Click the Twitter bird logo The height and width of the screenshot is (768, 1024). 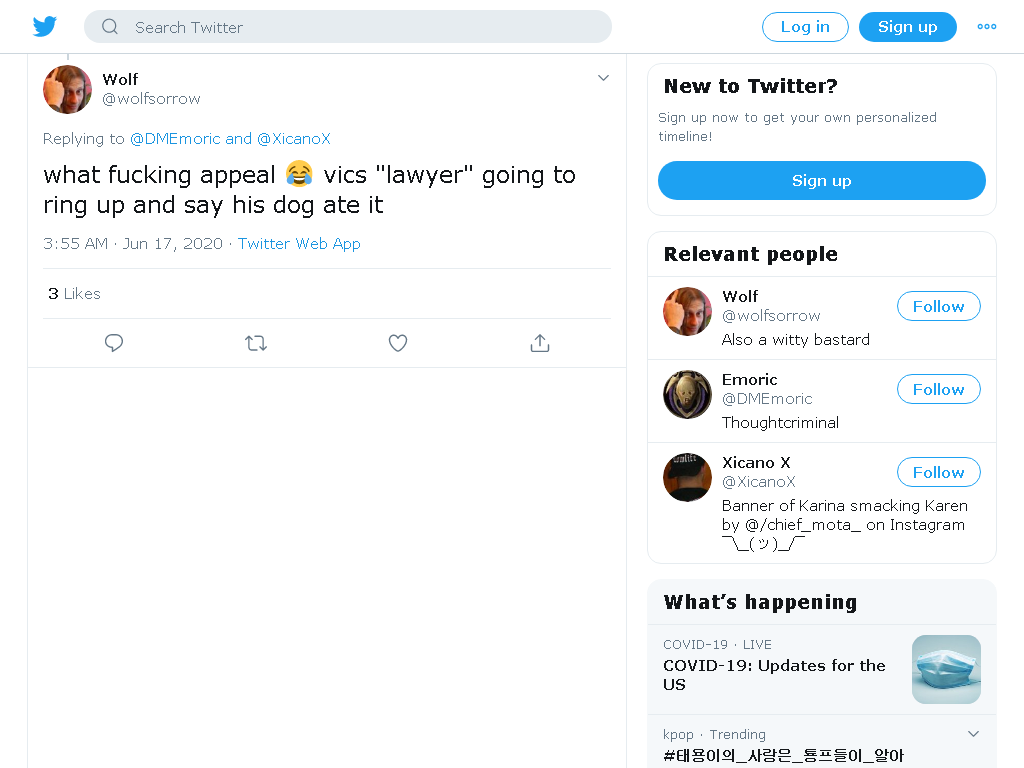click(x=44, y=27)
